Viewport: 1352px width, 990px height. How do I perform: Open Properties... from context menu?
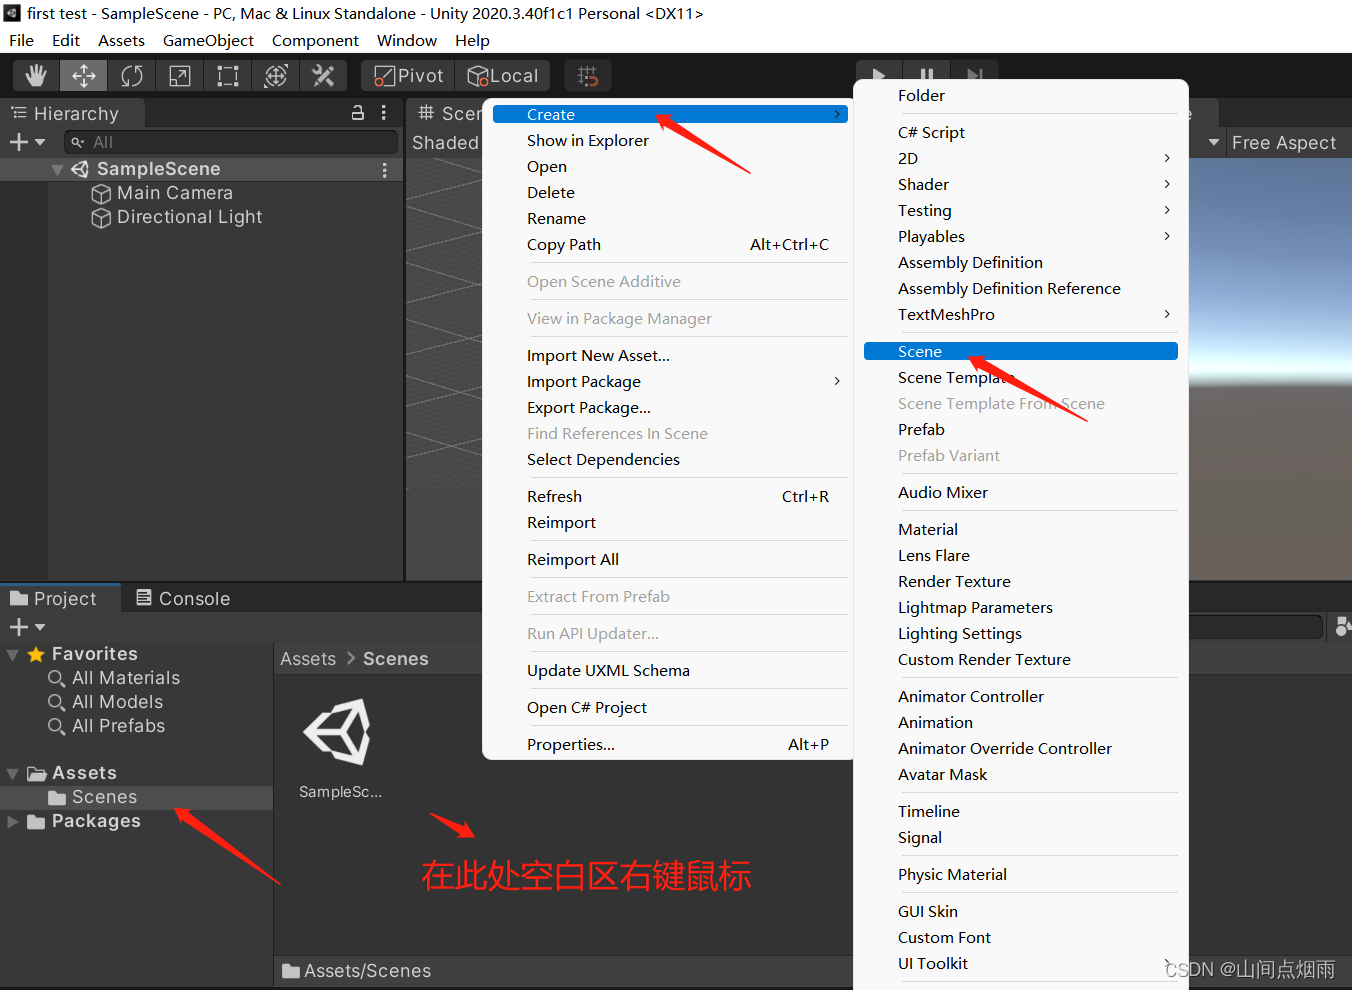670,744
